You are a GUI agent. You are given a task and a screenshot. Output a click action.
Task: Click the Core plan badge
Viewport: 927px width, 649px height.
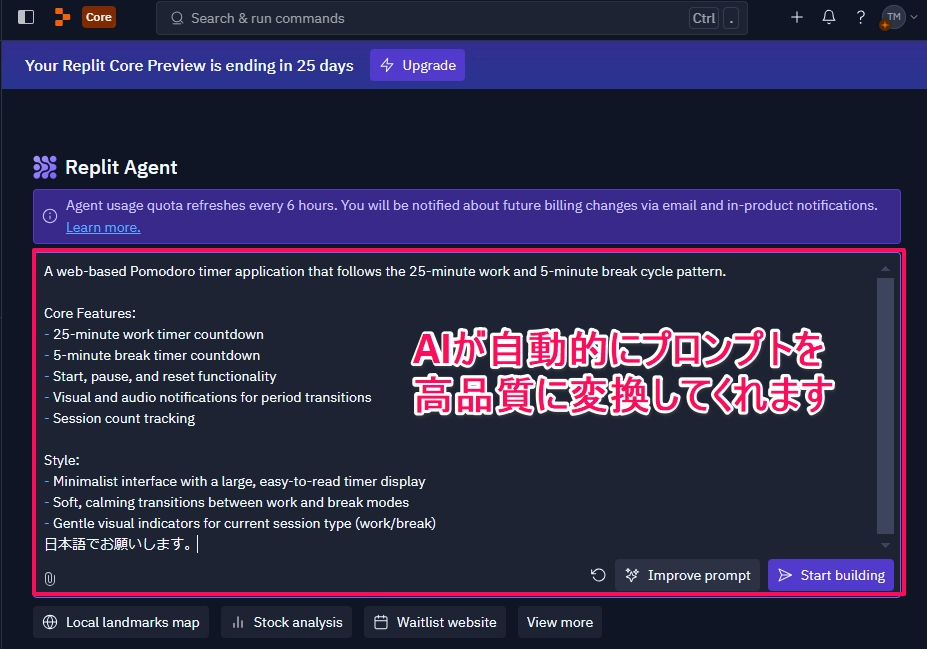99,17
